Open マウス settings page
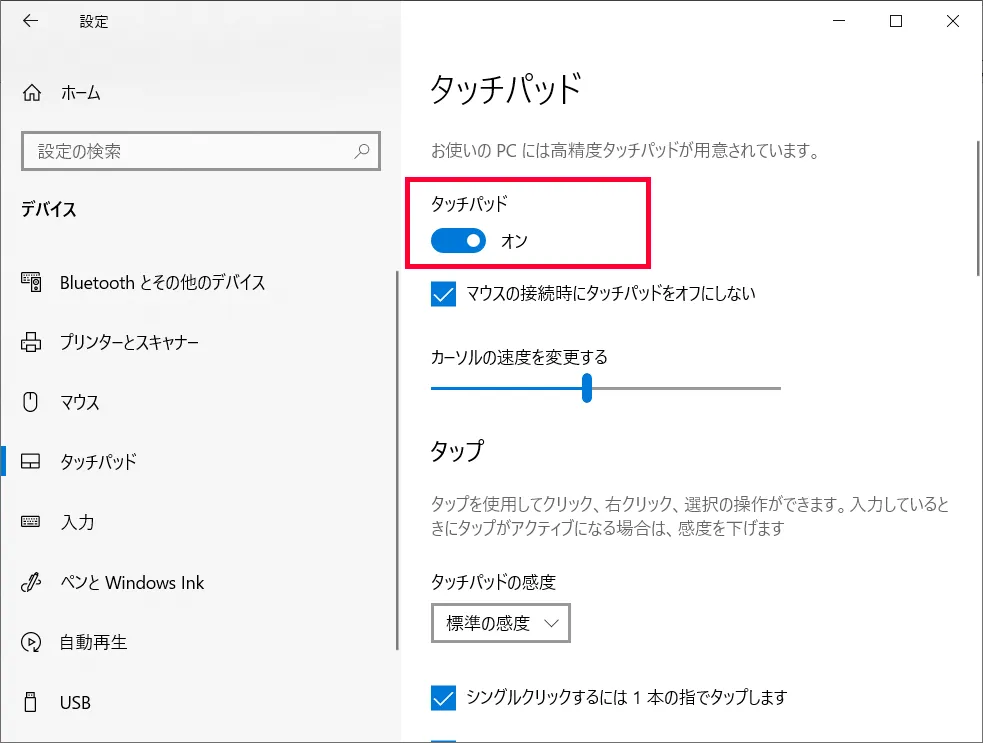Viewport: 983px width, 743px height. pyautogui.click(x=80, y=402)
